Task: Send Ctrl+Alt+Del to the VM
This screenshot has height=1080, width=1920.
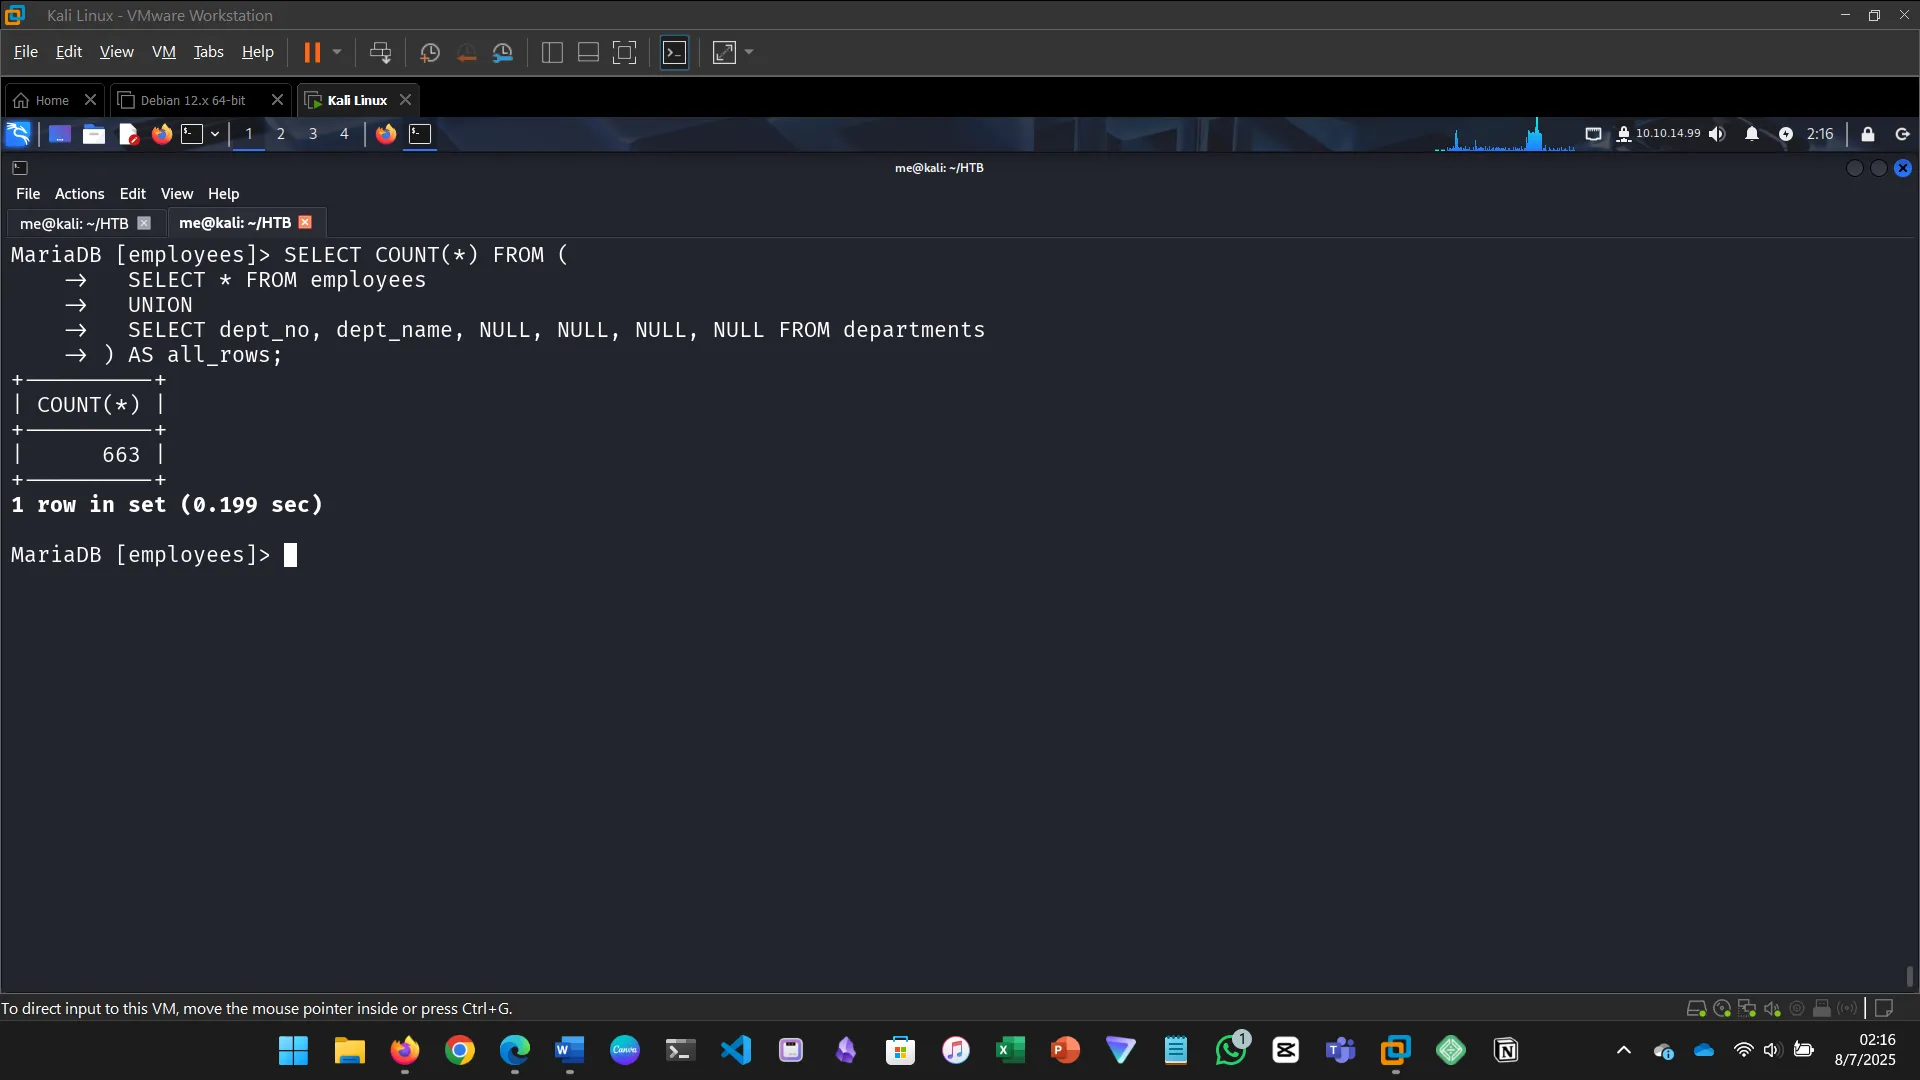Action: 380,52
